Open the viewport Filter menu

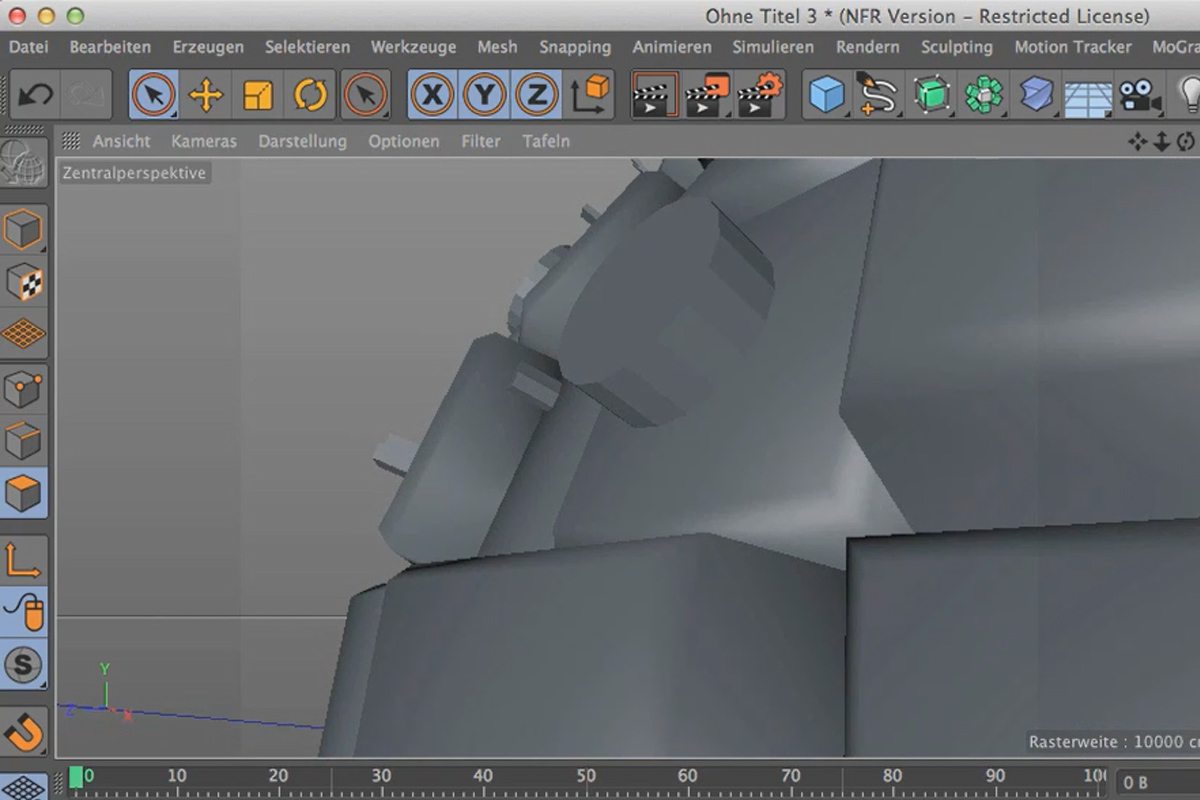[481, 141]
